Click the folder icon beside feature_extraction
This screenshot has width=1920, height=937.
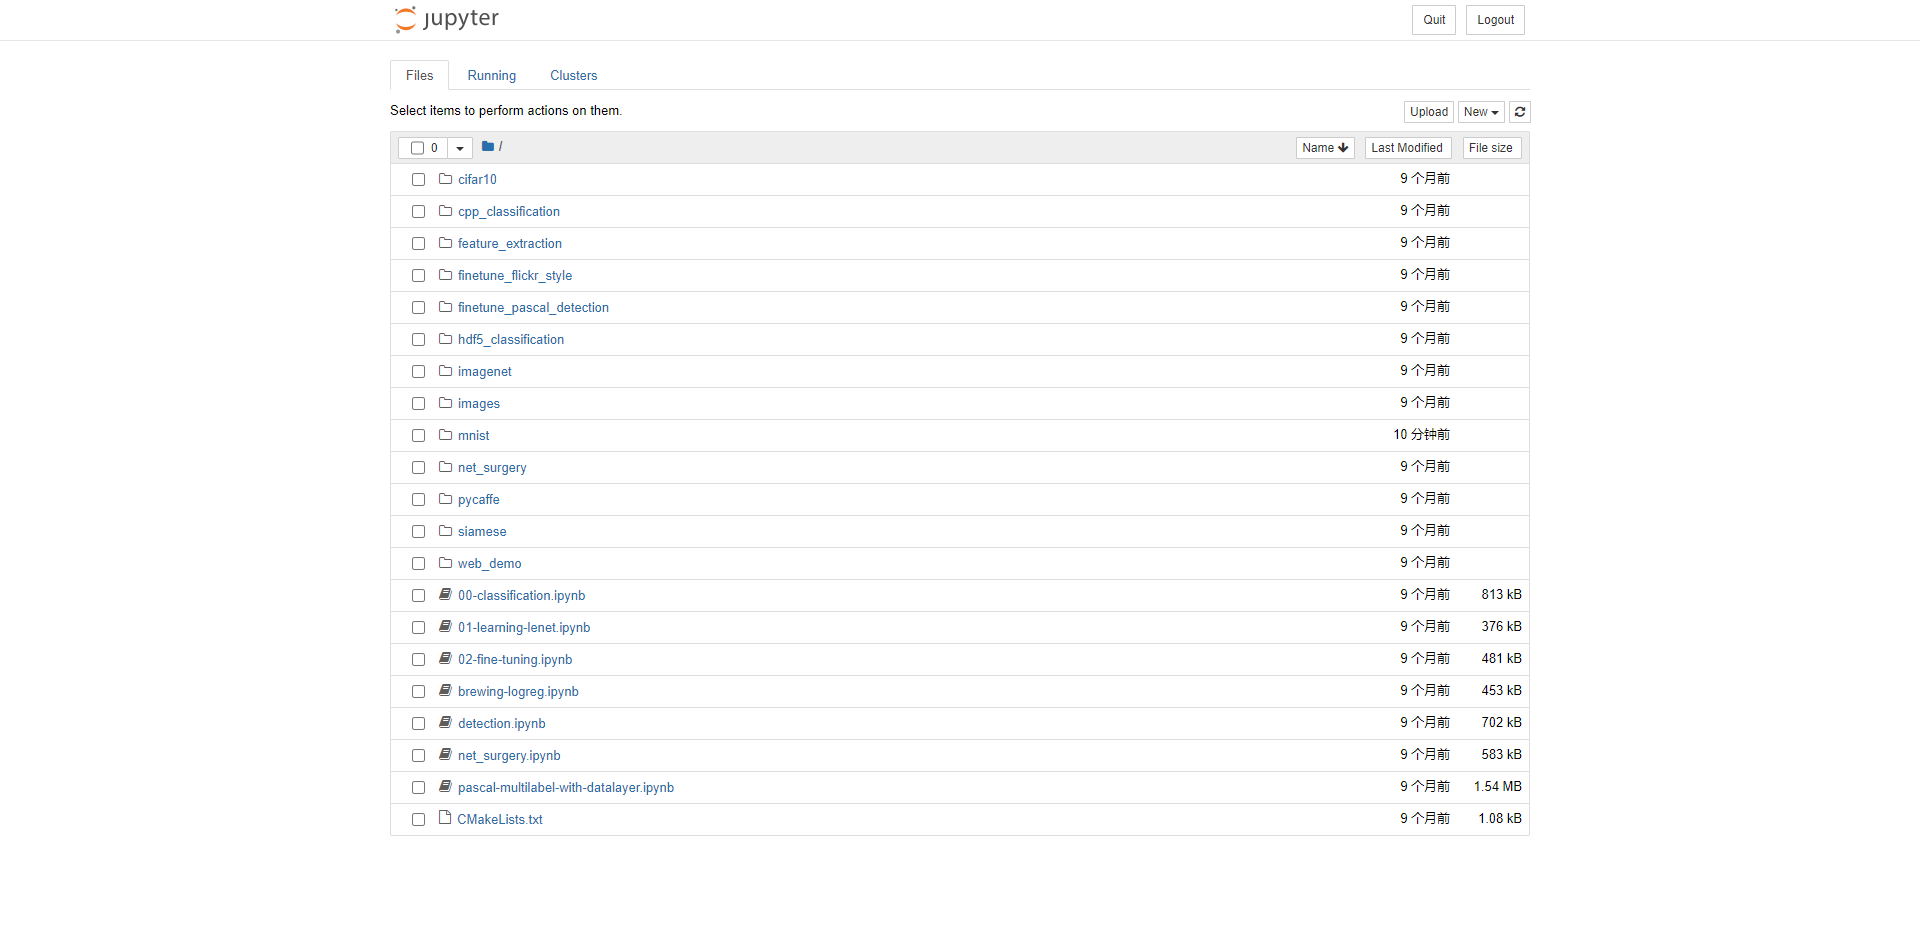446,243
